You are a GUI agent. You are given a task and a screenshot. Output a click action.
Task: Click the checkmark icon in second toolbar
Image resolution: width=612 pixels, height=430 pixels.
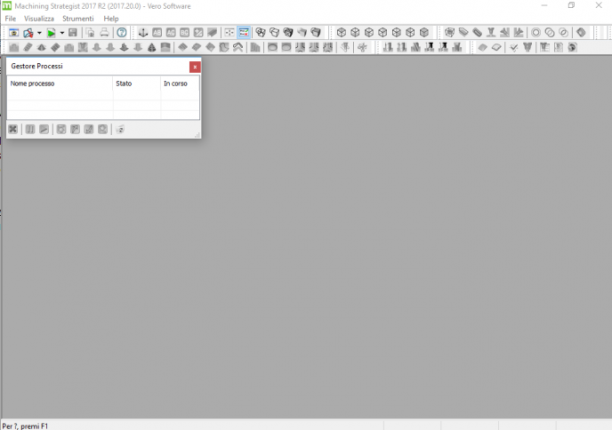tap(514, 47)
